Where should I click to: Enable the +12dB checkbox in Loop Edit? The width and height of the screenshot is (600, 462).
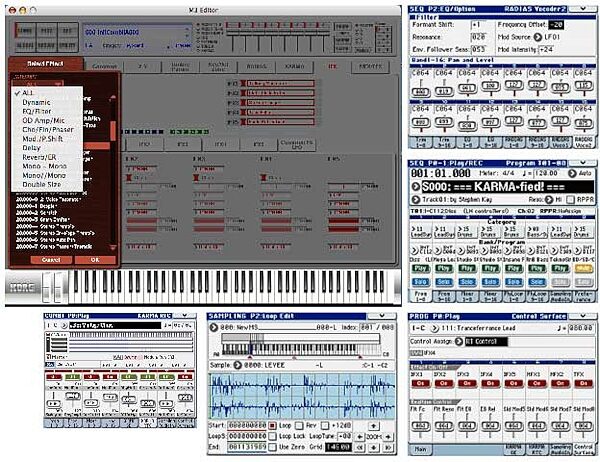click(324, 425)
